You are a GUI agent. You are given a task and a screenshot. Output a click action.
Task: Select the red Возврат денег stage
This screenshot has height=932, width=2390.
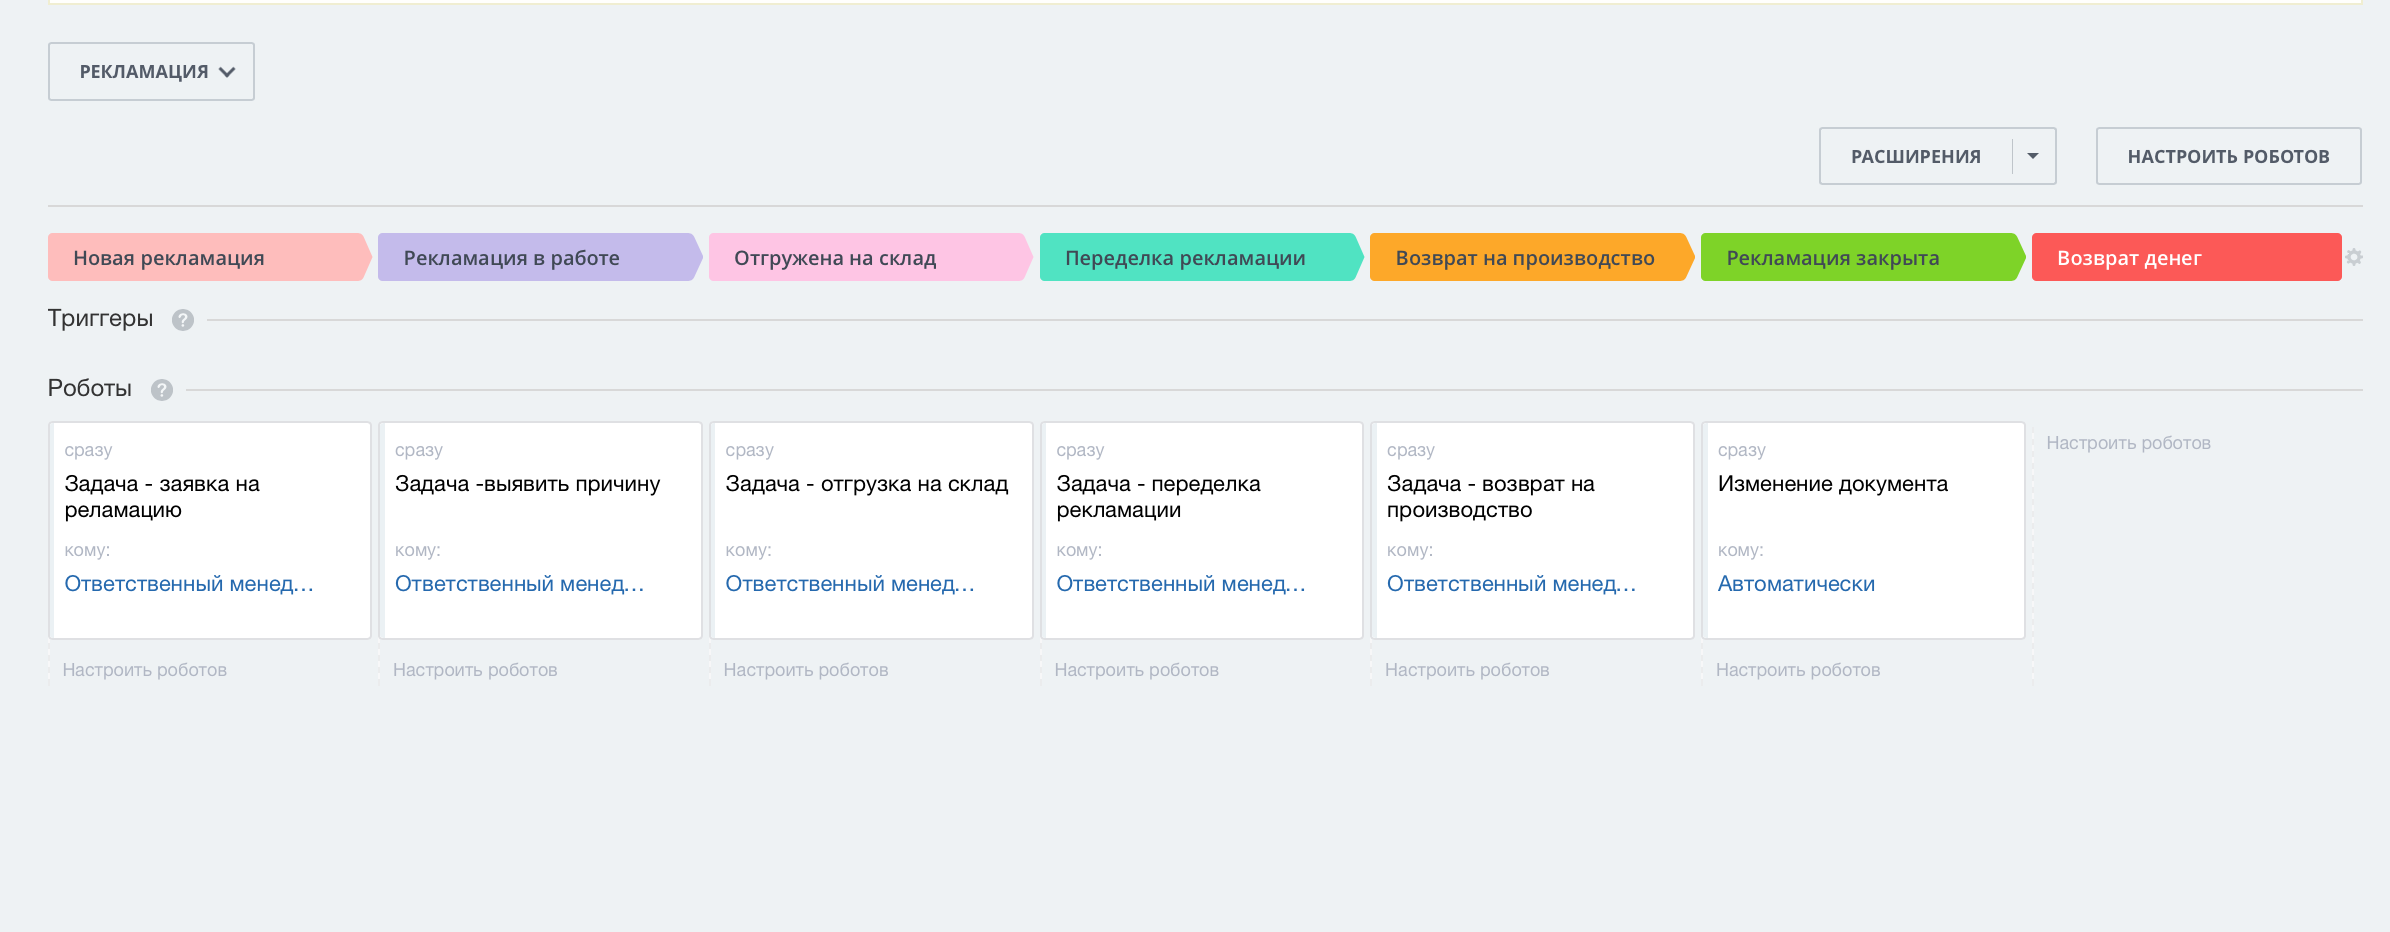click(2186, 258)
